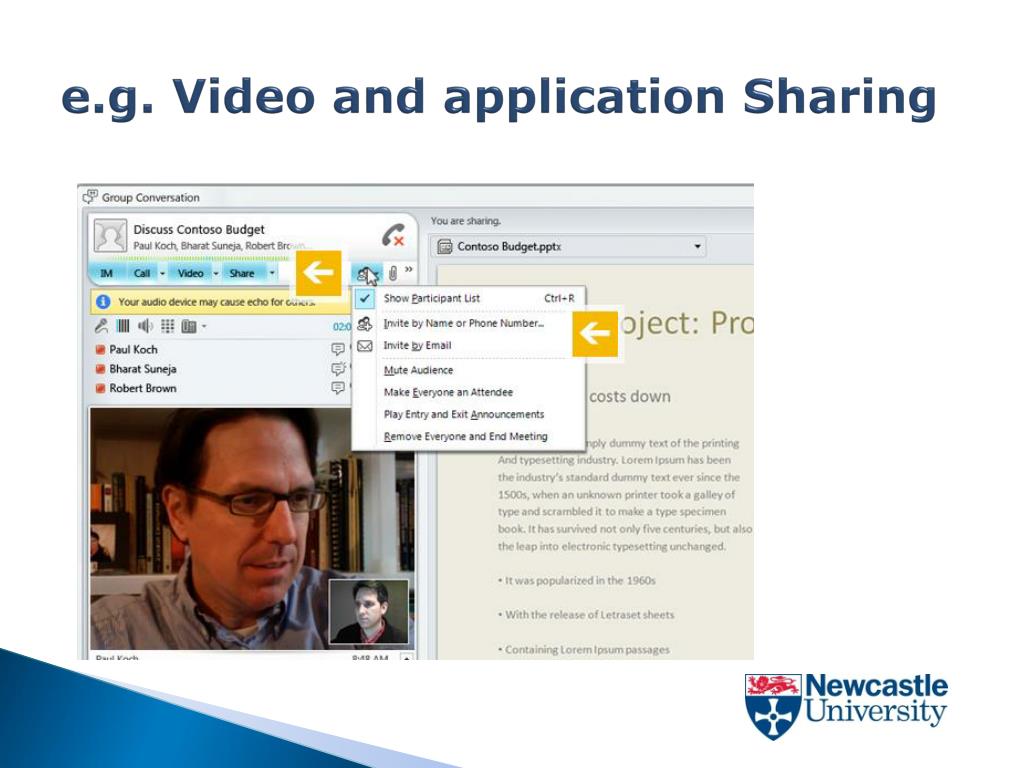The image size is (1024, 768).
Task: Toggle Show Participant List checkmark
Action: (364, 298)
